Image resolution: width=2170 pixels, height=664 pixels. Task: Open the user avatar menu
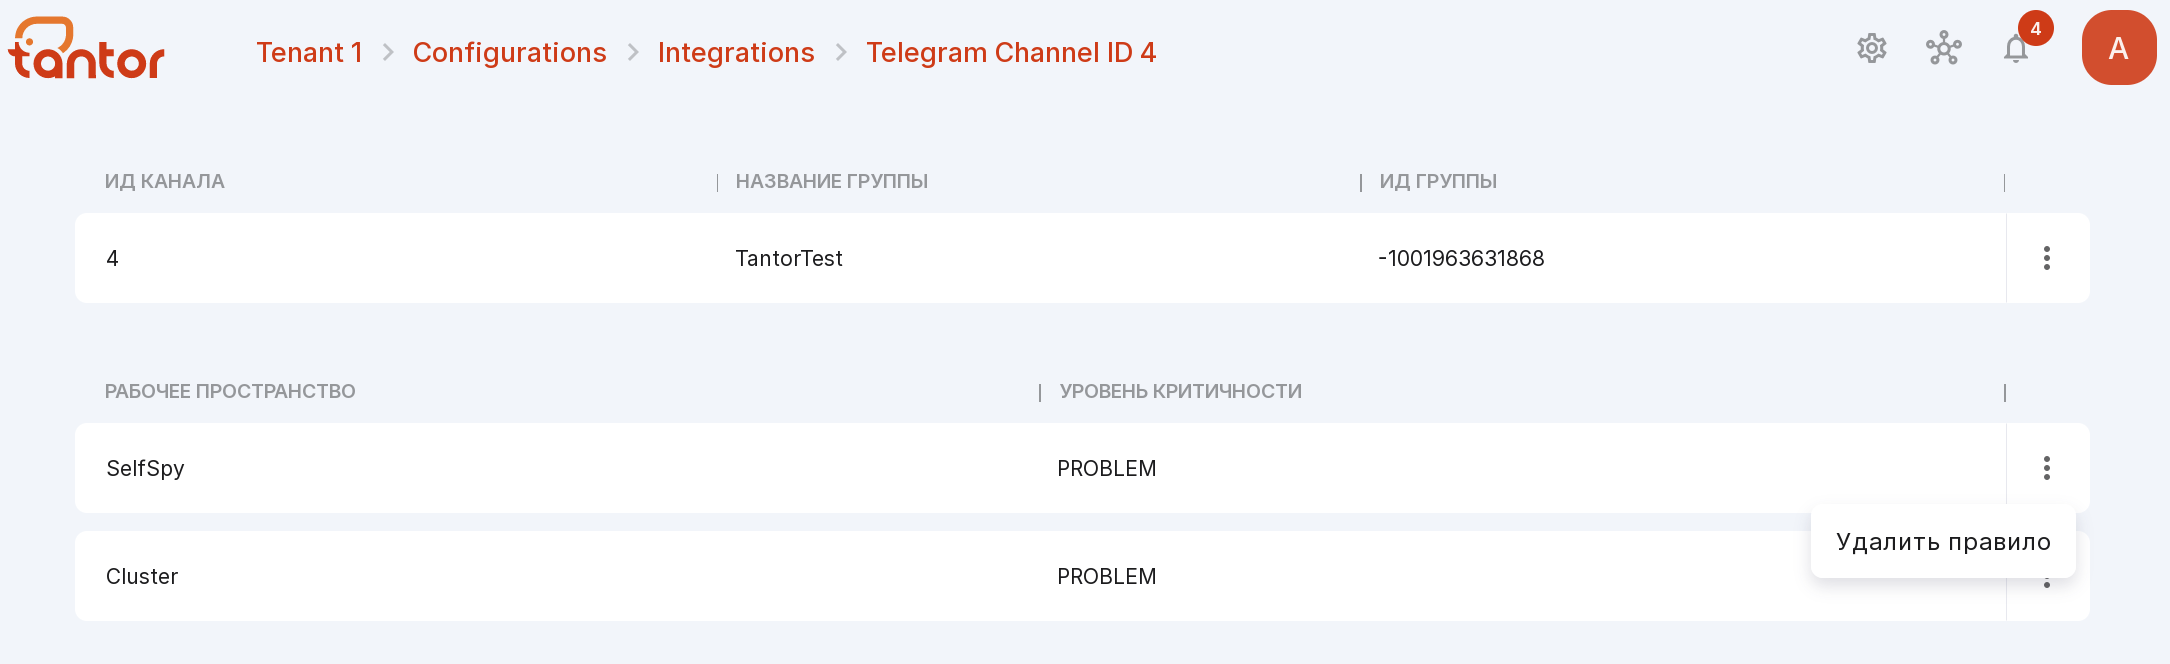point(2118,48)
